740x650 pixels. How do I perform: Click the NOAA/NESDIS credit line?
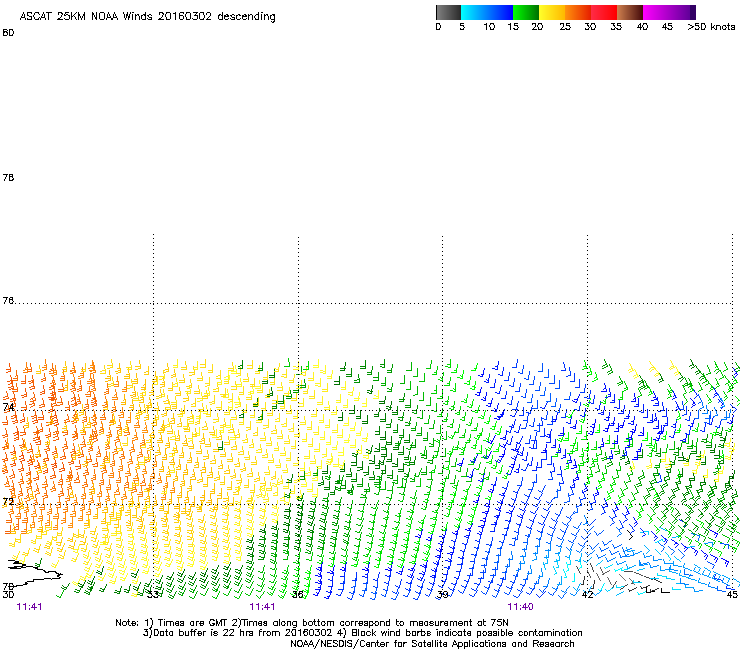pos(432,644)
